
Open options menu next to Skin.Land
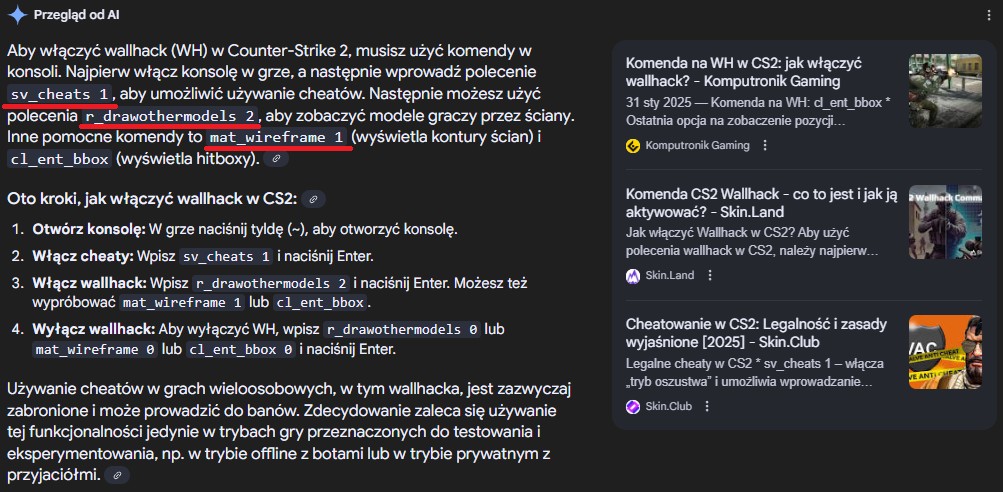click(x=709, y=276)
